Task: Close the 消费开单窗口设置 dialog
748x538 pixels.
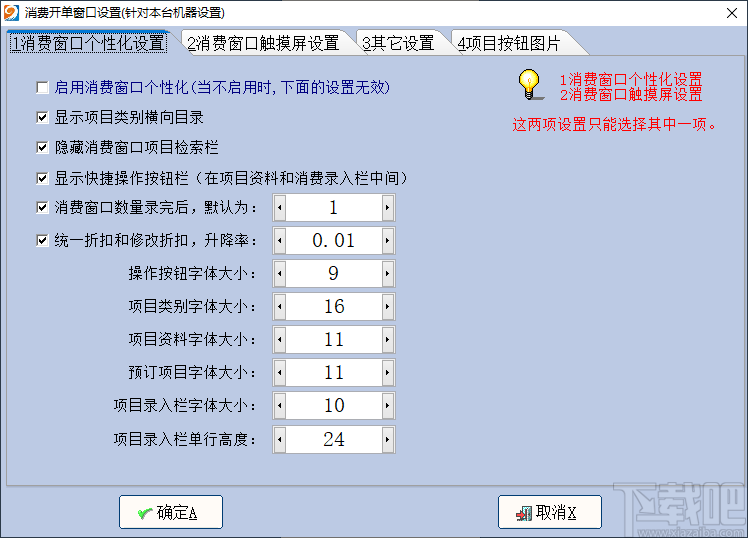Action: pos(732,13)
